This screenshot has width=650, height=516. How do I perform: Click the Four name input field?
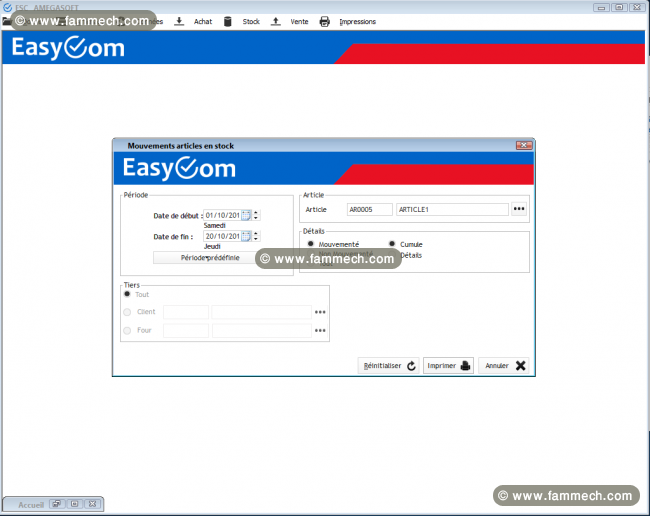click(261, 330)
